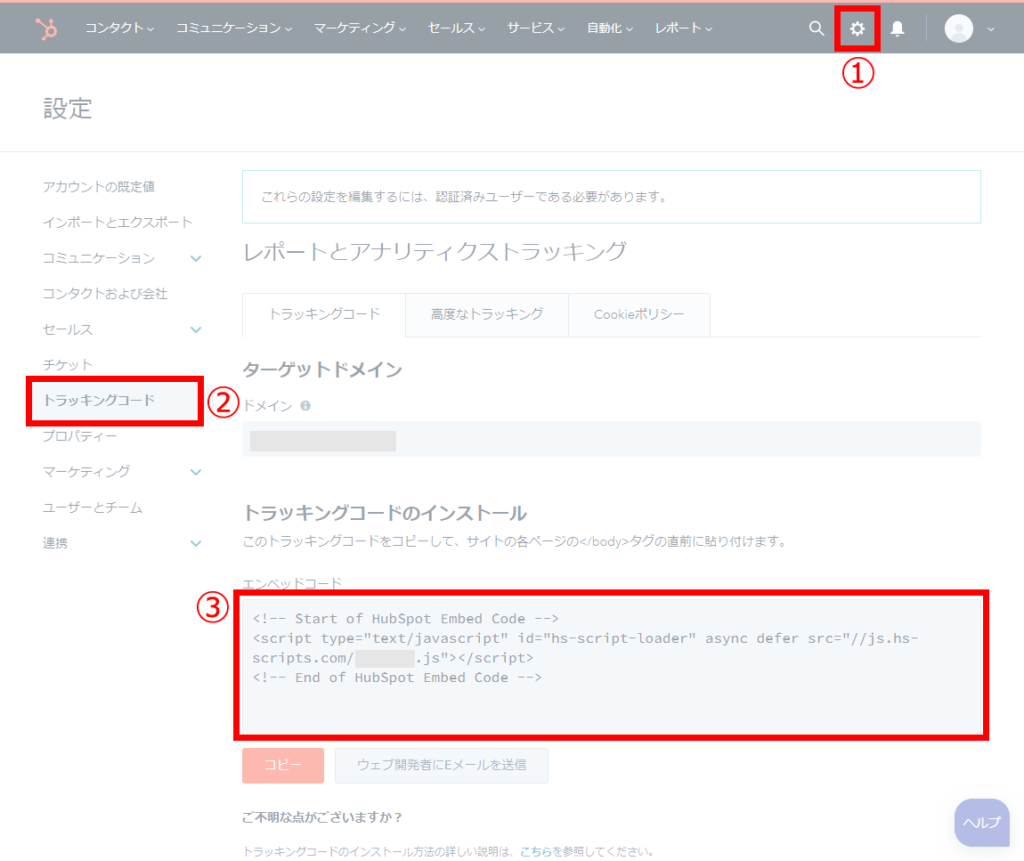The height and width of the screenshot is (861, 1024).
Task: Open the 自動化 top menu
Action: coord(610,28)
